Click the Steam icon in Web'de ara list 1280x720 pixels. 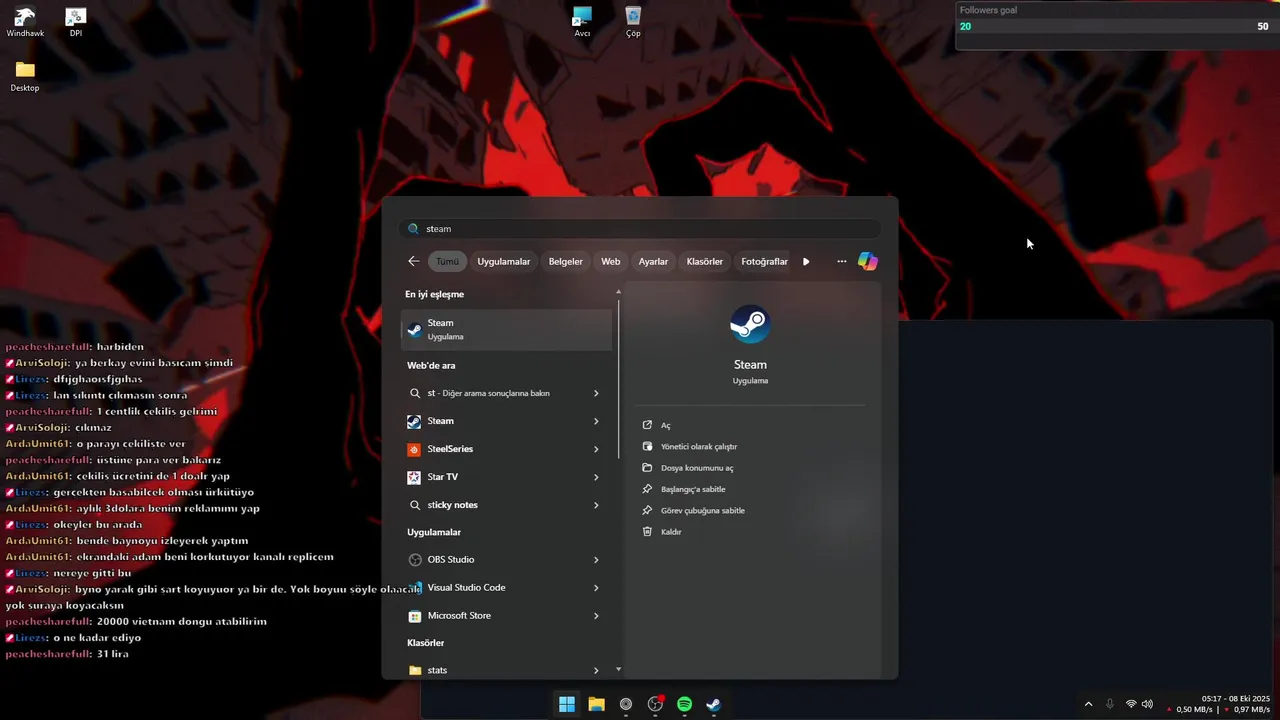pyautogui.click(x=414, y=421)
